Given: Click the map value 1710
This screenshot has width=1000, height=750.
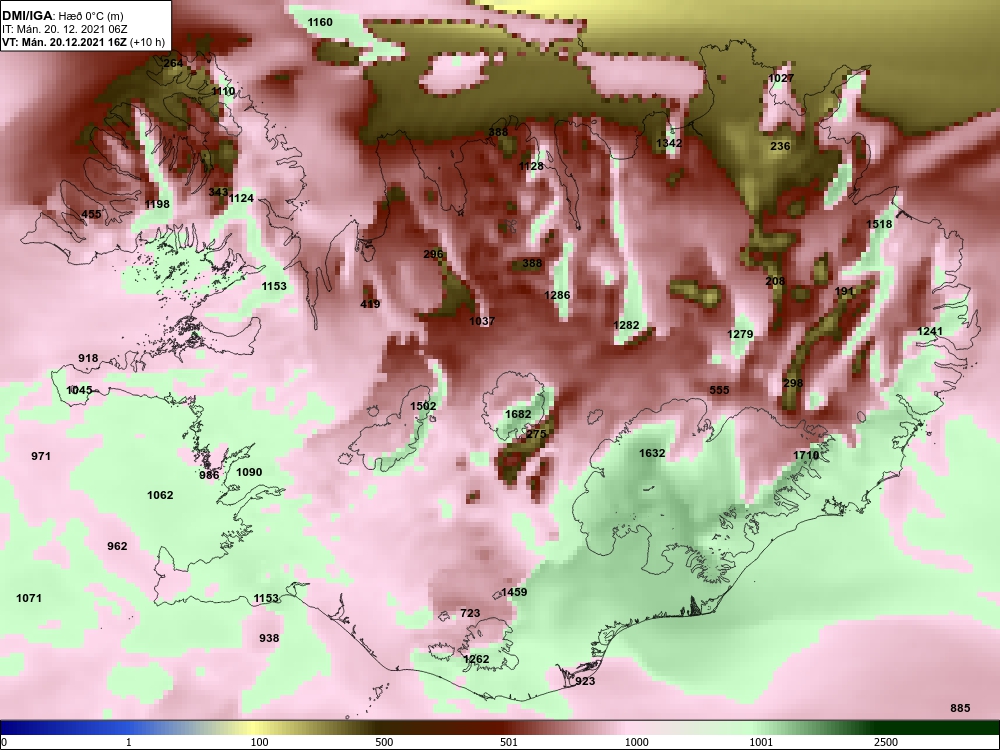Looking at the screenshot, I should click(806, 455).
